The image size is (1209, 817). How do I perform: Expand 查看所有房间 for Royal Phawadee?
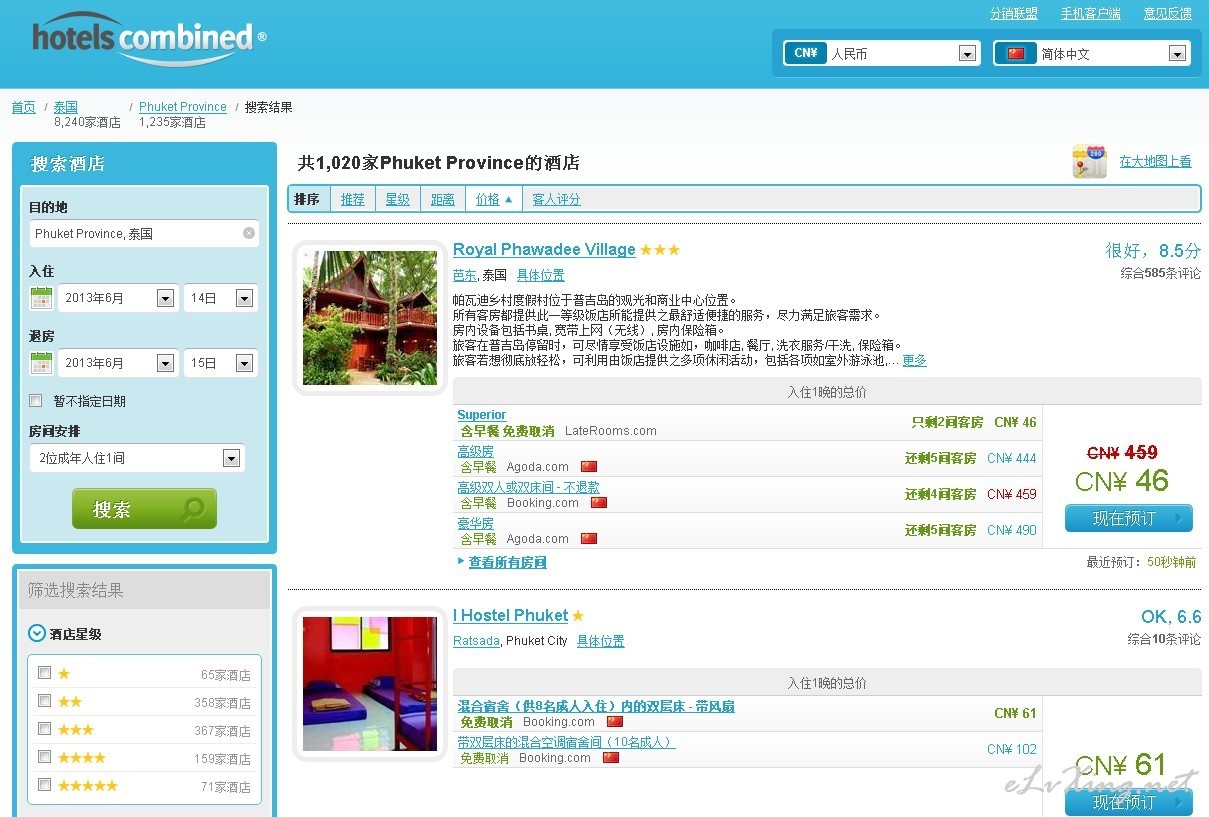tap(507, 563)
